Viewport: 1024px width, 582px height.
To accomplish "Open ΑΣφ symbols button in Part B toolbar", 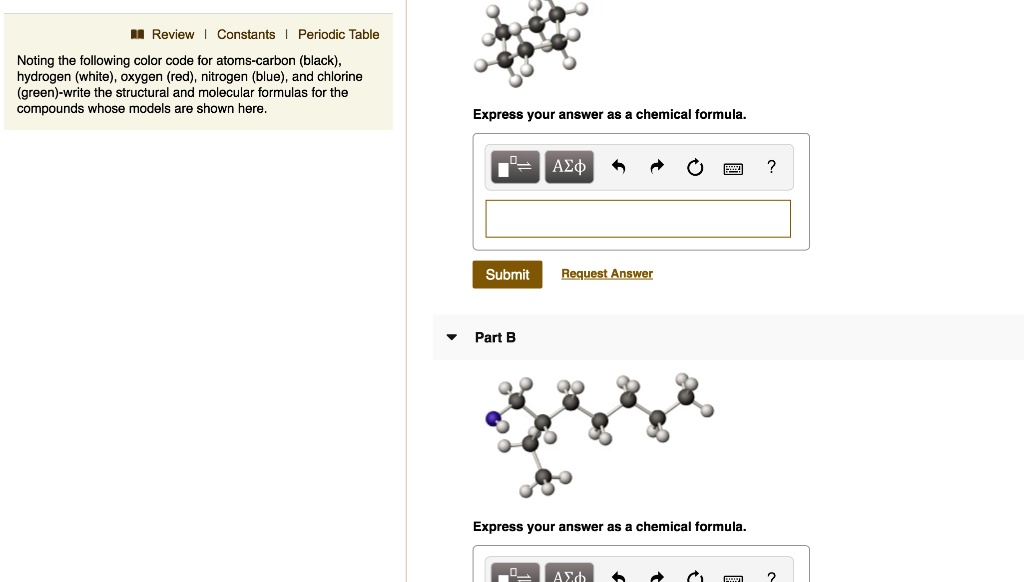I will [x=569, y=574].
